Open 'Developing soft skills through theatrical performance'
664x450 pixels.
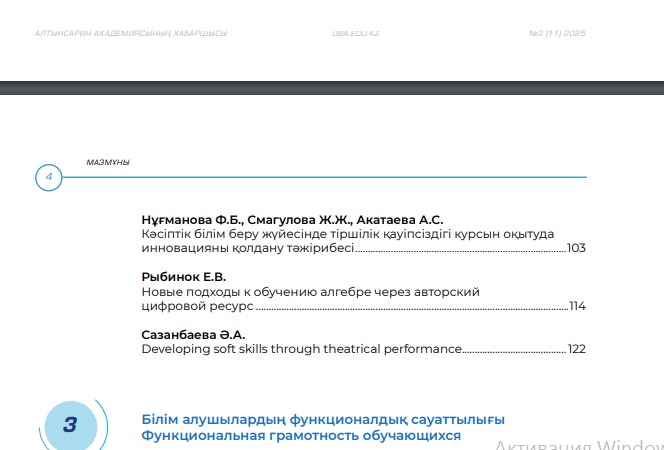click(301, 350)
